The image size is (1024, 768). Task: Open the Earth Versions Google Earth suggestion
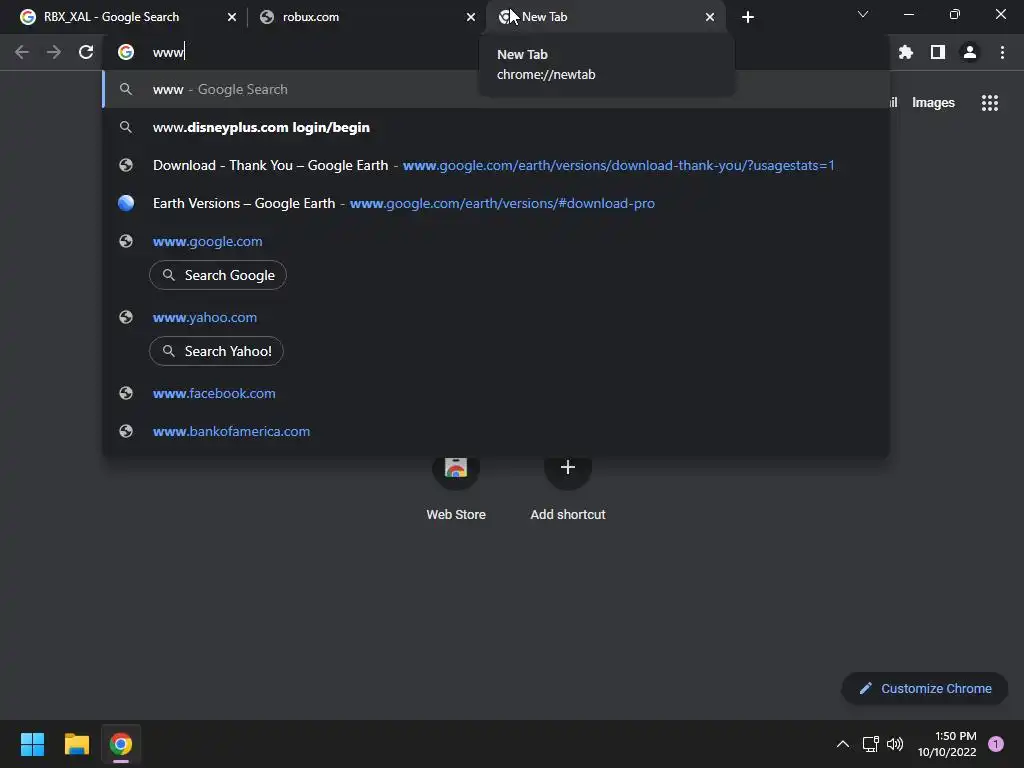tap(496, 203)
